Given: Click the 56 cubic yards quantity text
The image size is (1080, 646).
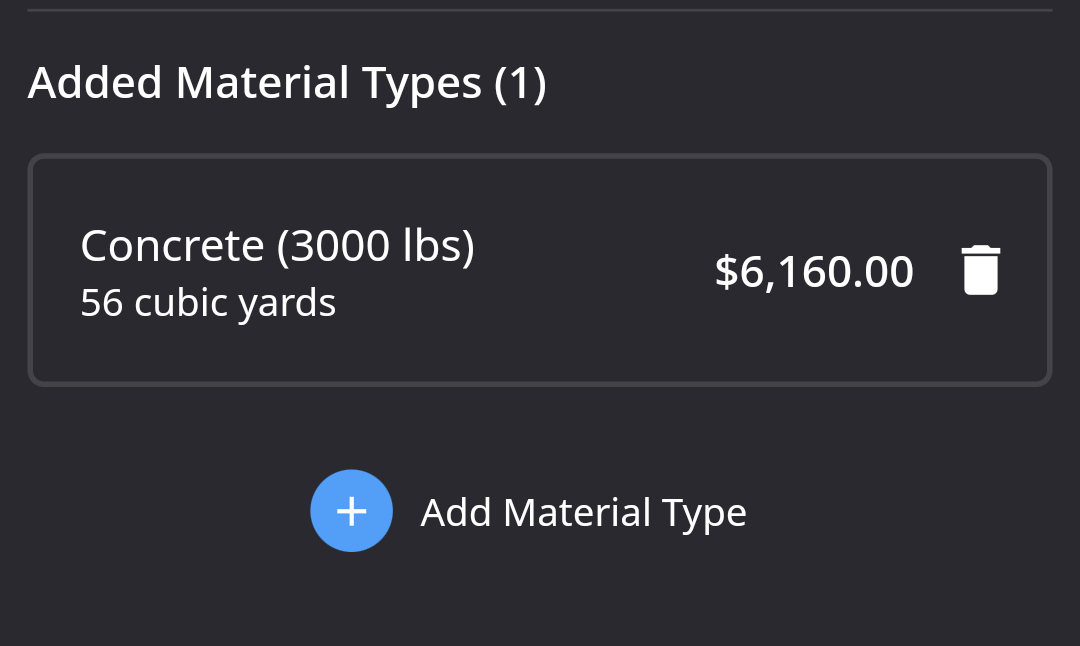Looking at the screenshot, I should [x=208, y=303].
